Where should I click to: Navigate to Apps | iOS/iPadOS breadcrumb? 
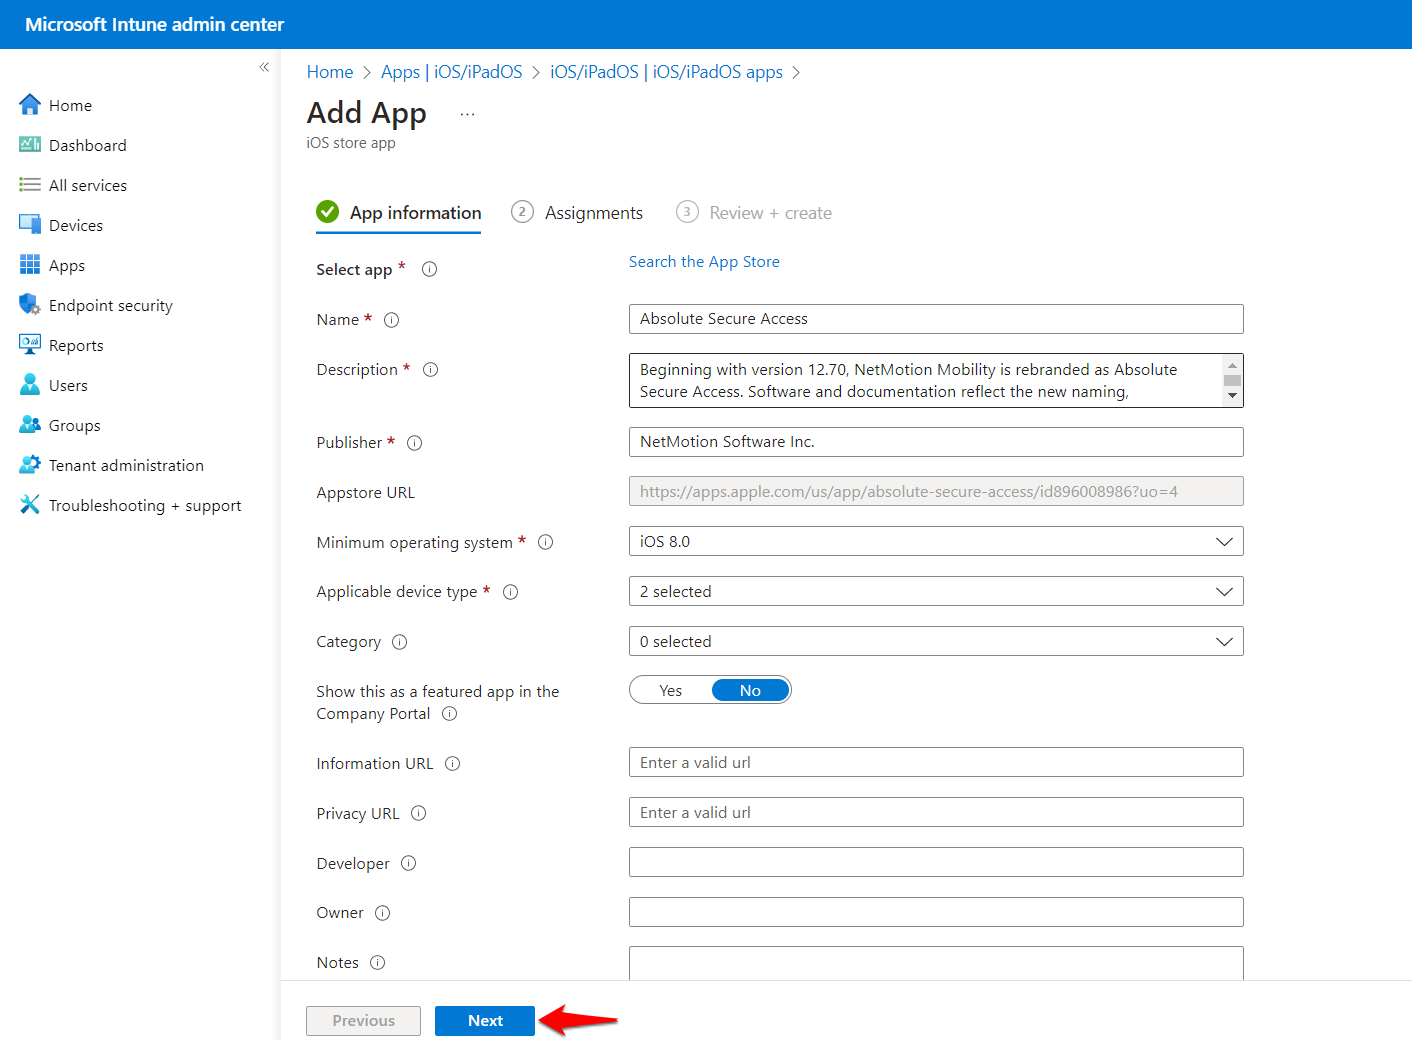pos(452,72)
